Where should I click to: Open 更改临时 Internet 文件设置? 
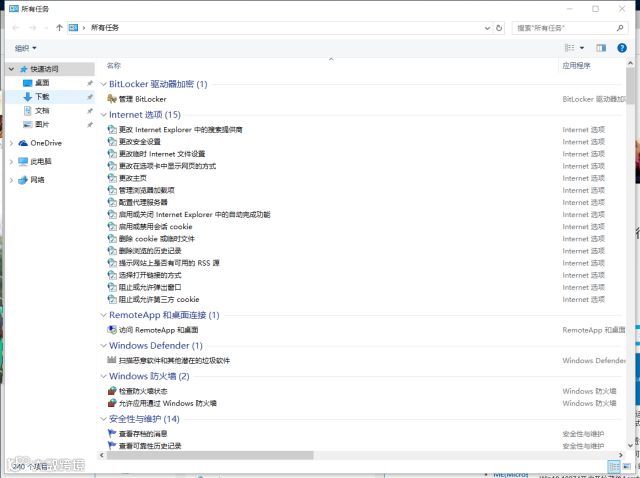tap(162, 154)
